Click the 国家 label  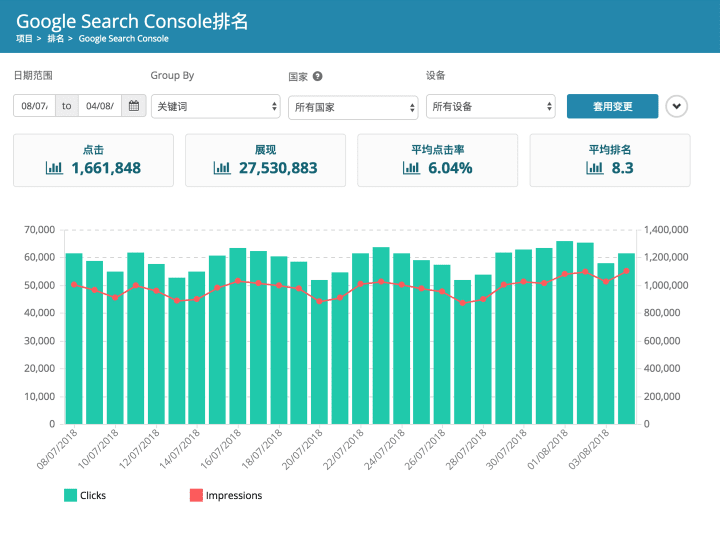point(298,77)
